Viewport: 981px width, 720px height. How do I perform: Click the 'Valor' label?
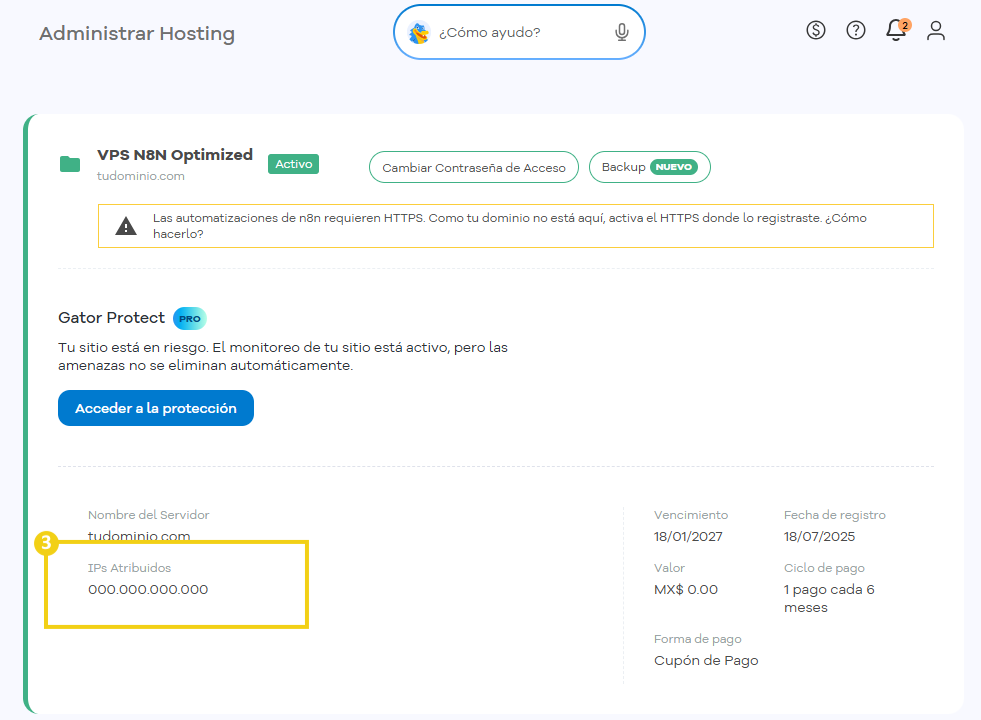669,568
